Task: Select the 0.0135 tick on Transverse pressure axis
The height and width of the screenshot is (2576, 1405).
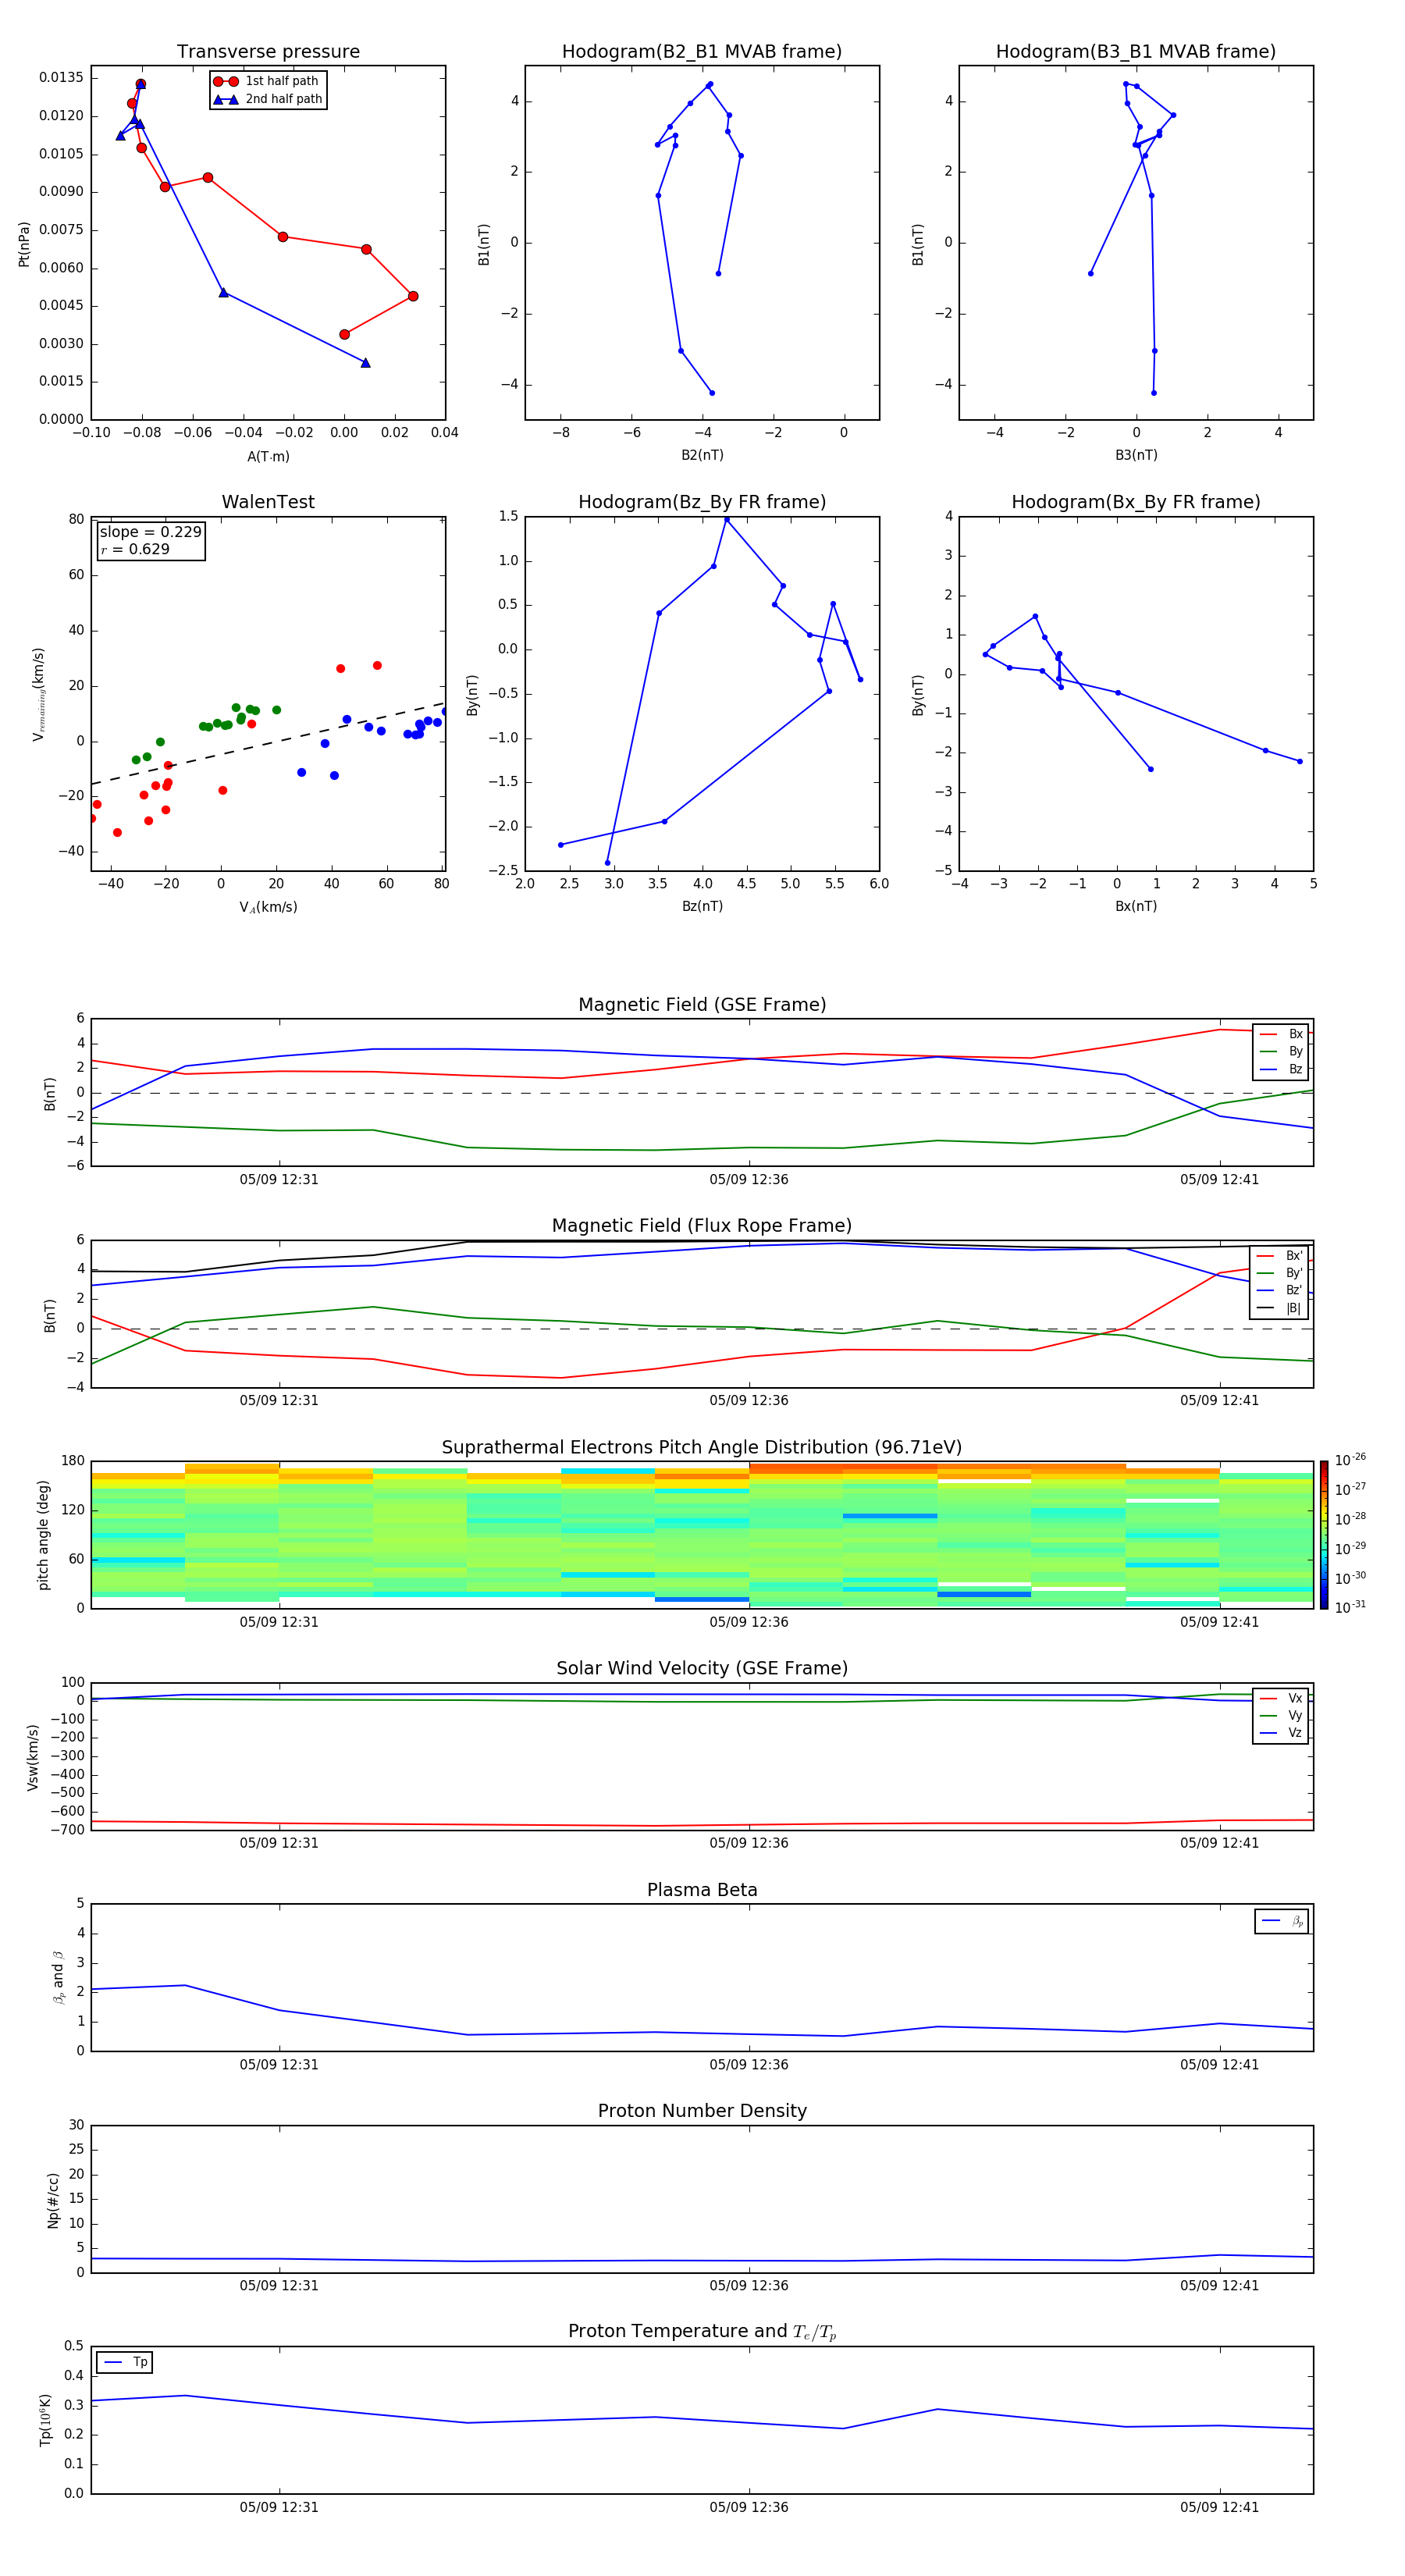Action: [62, 78]
